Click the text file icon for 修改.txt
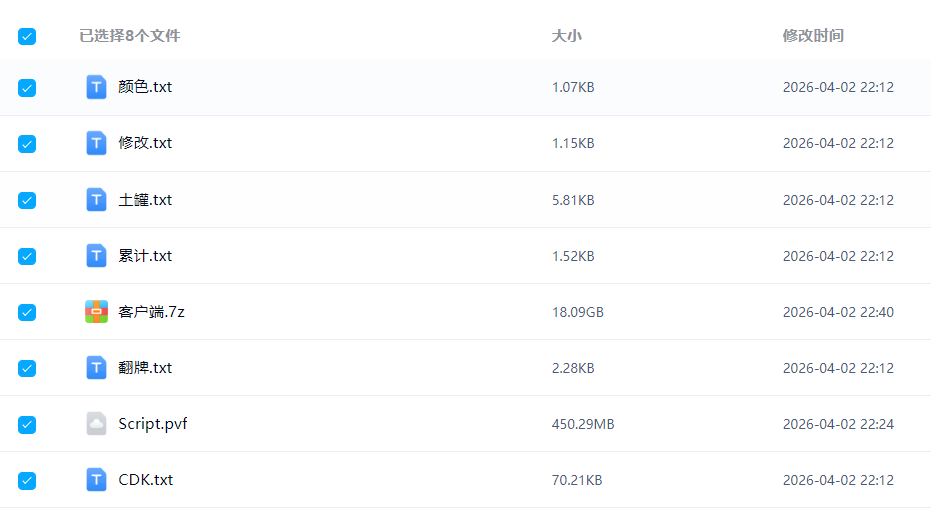 (96, 143)
